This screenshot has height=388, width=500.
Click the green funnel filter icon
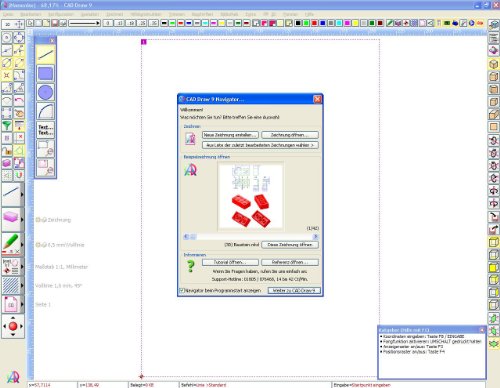pyautogui.click(x=7, y=125)
